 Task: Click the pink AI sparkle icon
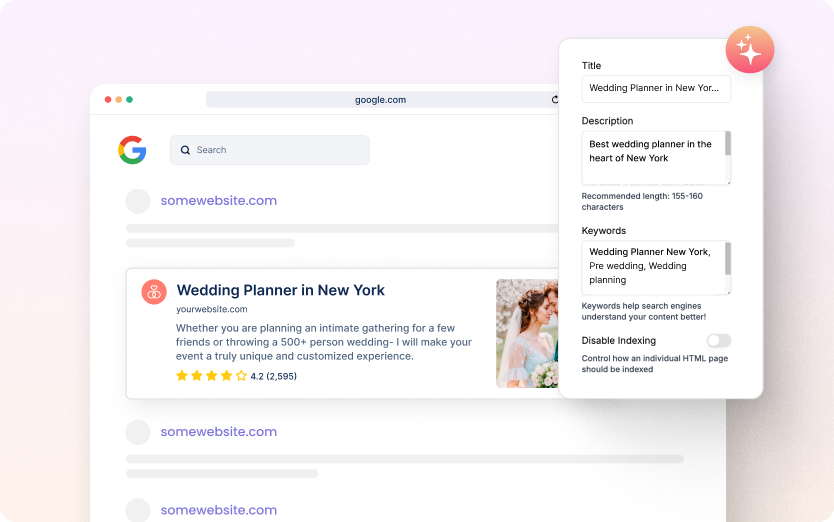[749, 50]
